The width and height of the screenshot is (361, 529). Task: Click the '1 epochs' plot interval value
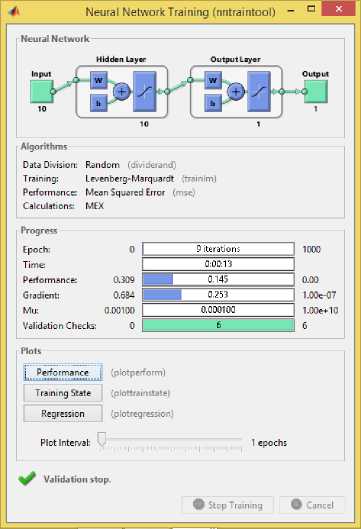(x=269, y=443)
